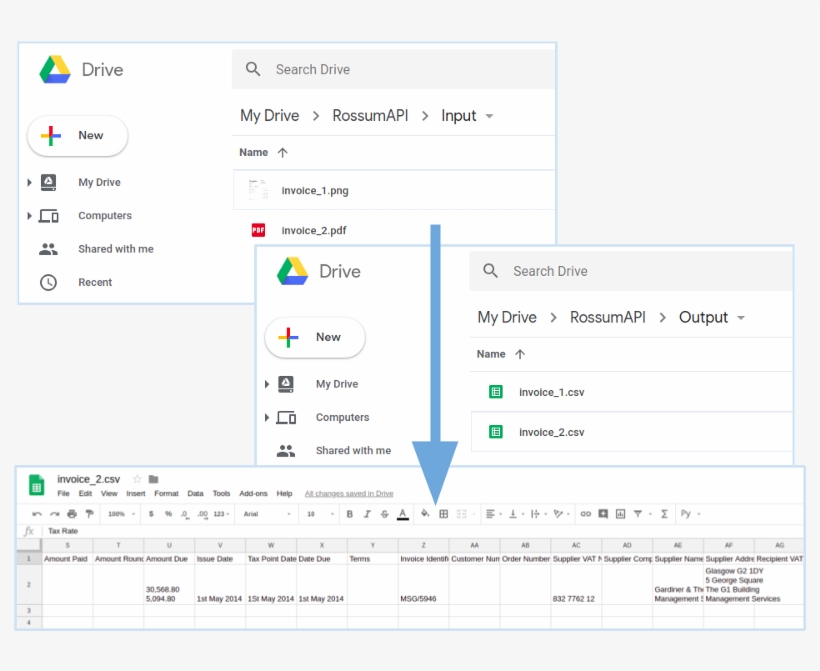
Task: Open the Input folder breadcrumb dropdown
Action: click(x=489, y=116)
